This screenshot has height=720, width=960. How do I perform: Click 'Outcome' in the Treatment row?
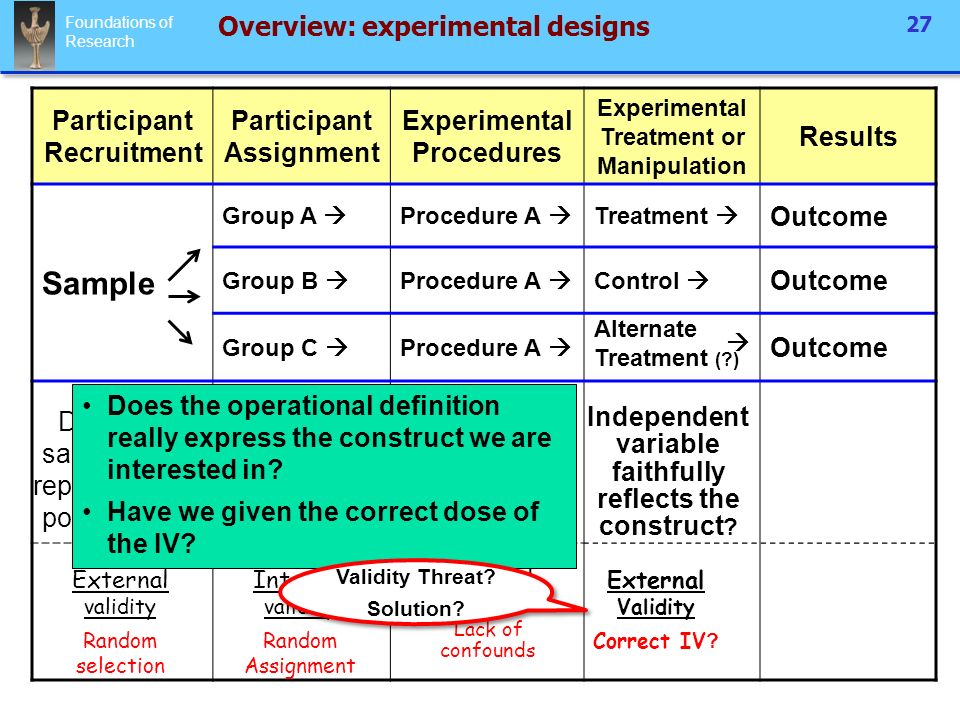828,217
